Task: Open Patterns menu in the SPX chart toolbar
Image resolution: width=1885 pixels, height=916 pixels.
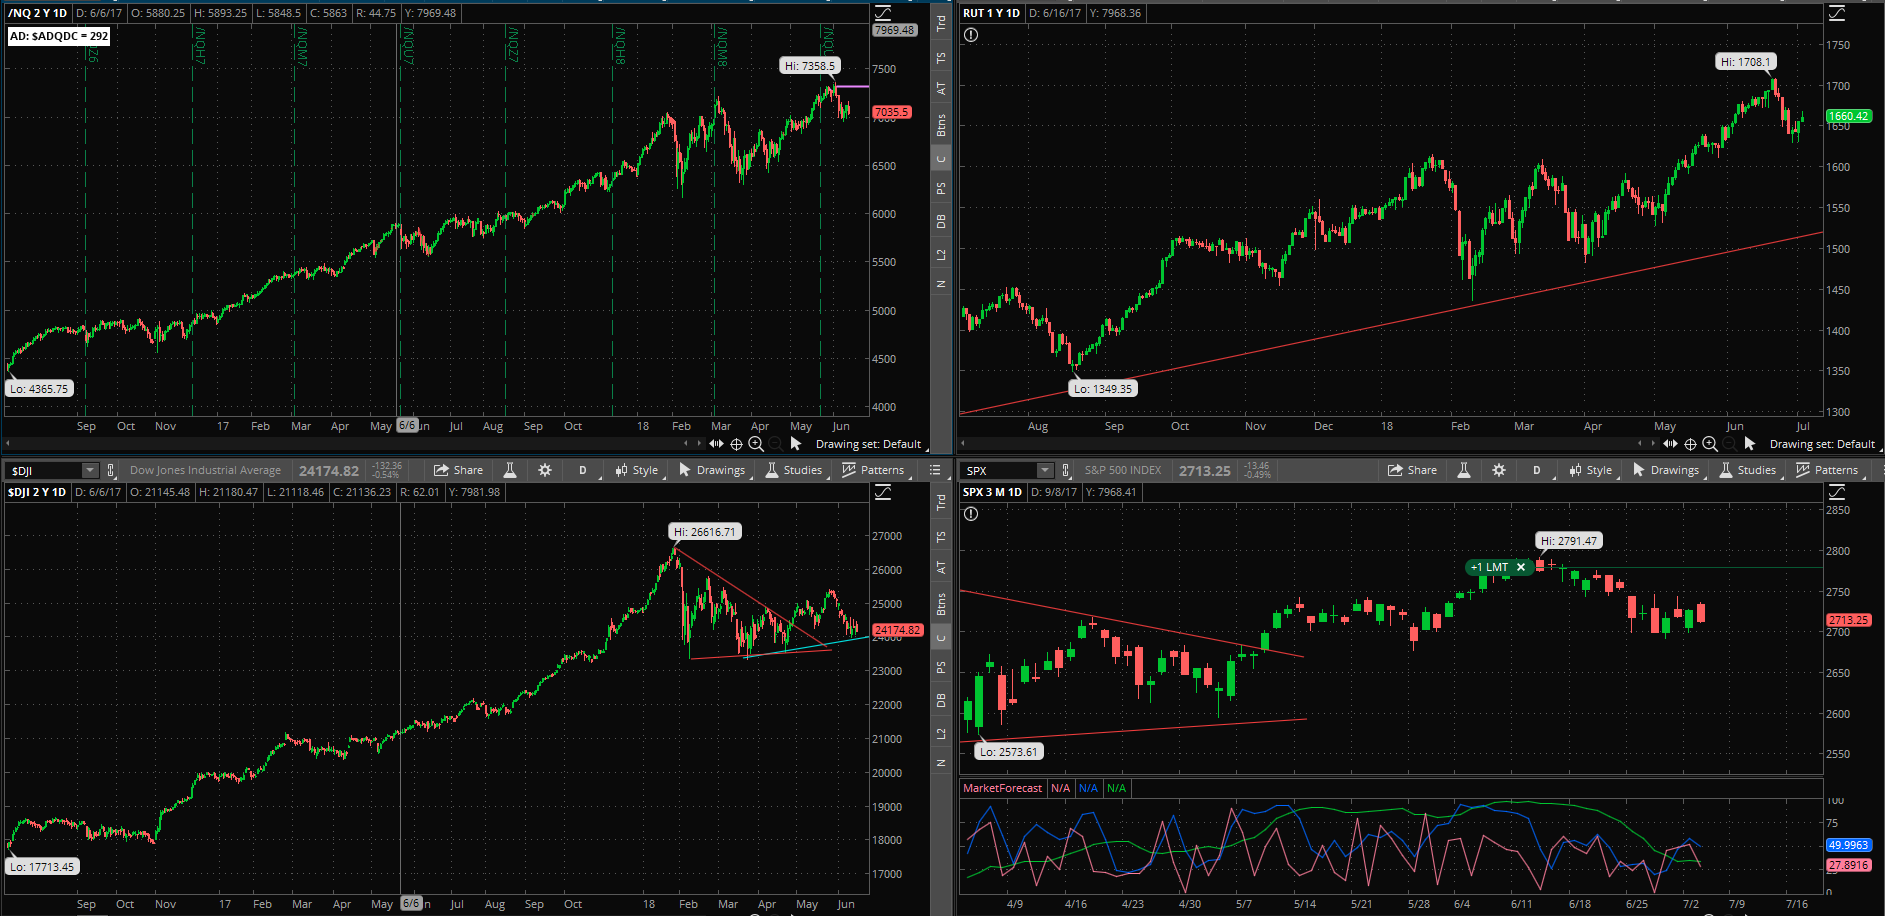Action: point(1827,470)
